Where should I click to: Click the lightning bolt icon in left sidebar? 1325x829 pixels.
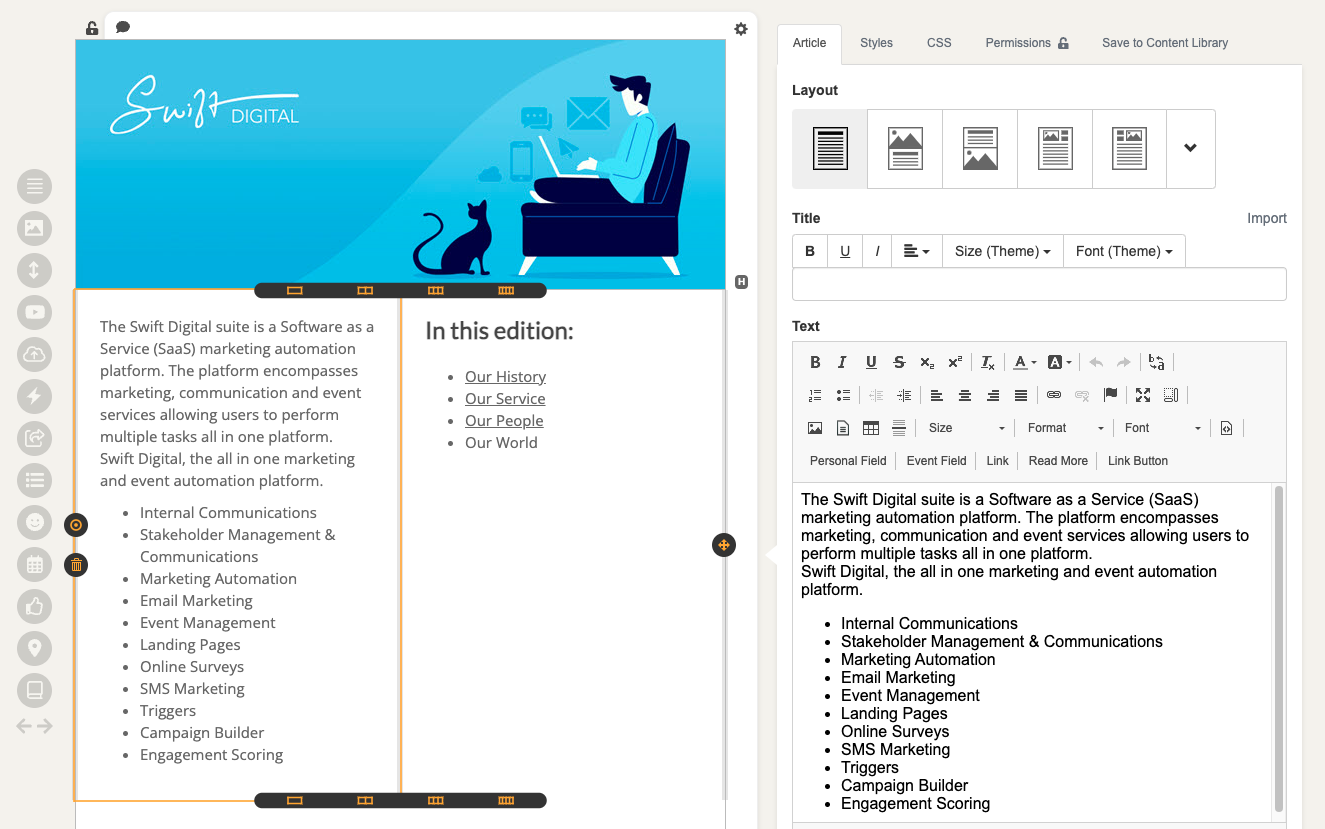click(35, 396)
